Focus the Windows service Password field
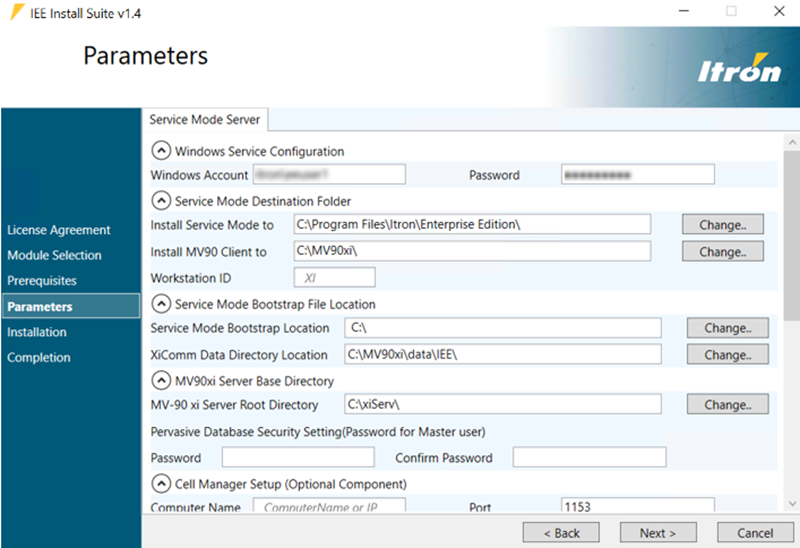Image resolution: width=800 pixels, height=548 pixels. [638, 175]
